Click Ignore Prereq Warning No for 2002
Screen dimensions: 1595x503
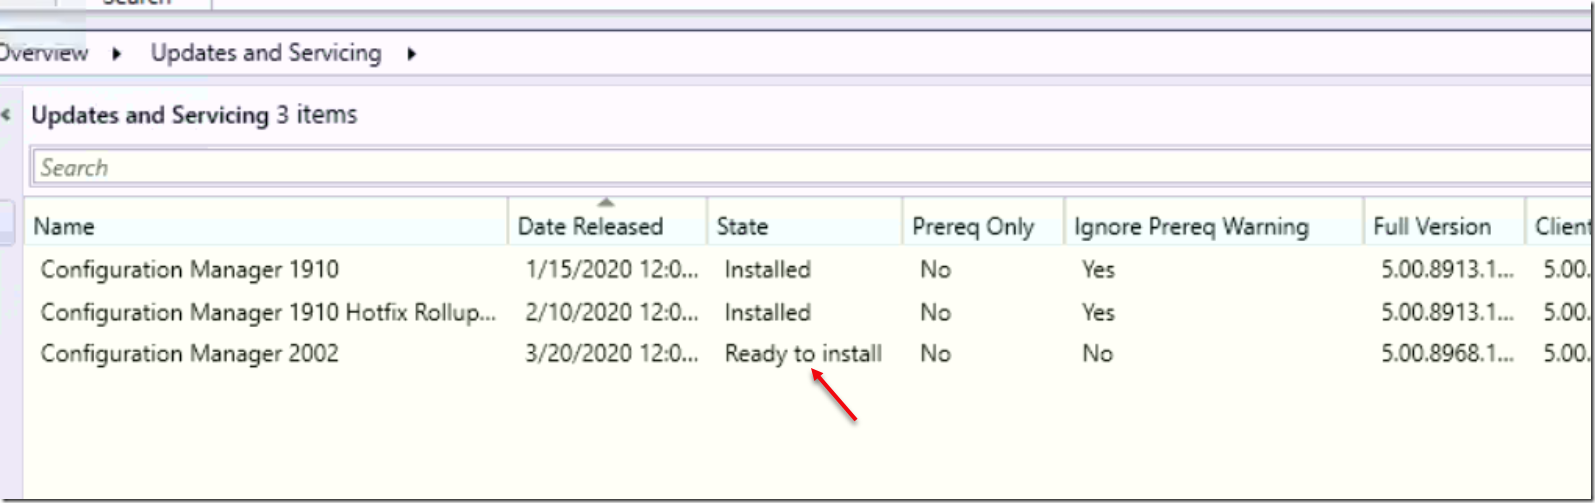(x=1097, y=353)
